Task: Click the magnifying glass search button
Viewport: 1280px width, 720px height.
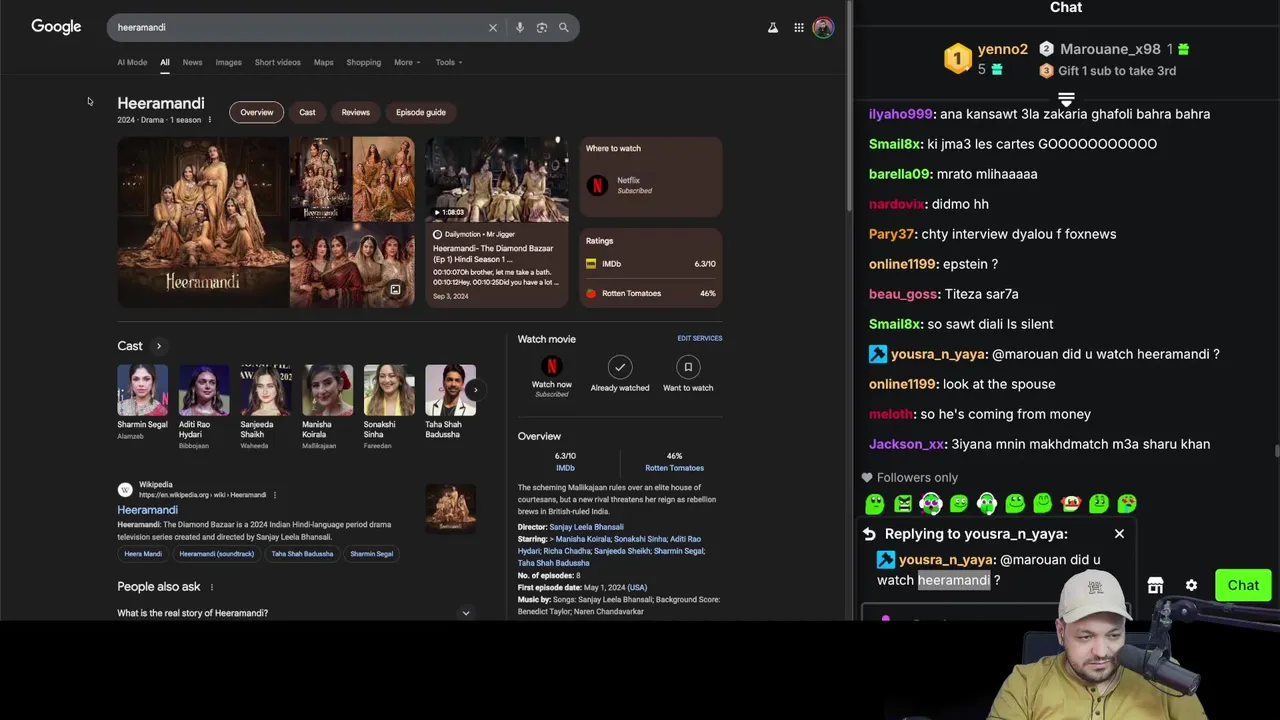Action: click(x=563, y=28)
